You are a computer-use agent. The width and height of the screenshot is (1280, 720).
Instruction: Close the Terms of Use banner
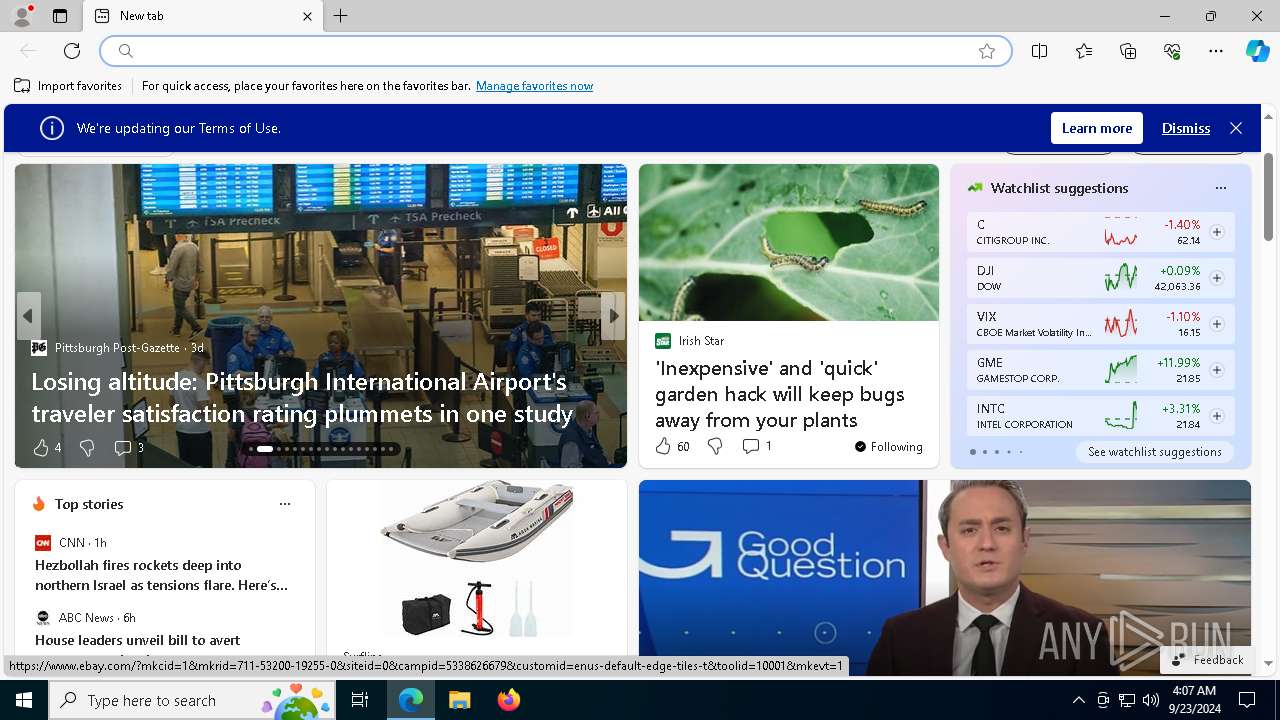[x=1236, y=128]
